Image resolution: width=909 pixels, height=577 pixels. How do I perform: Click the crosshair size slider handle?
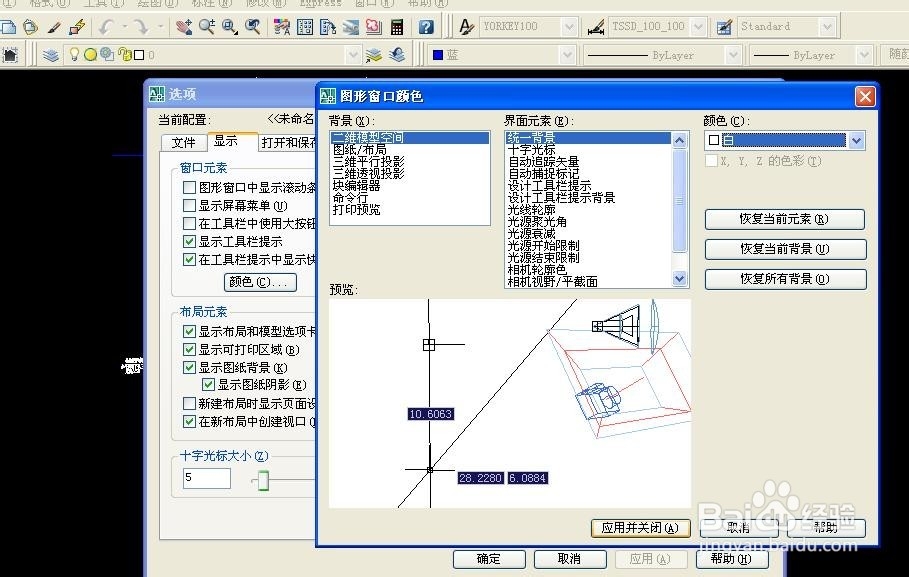point(263,480)
